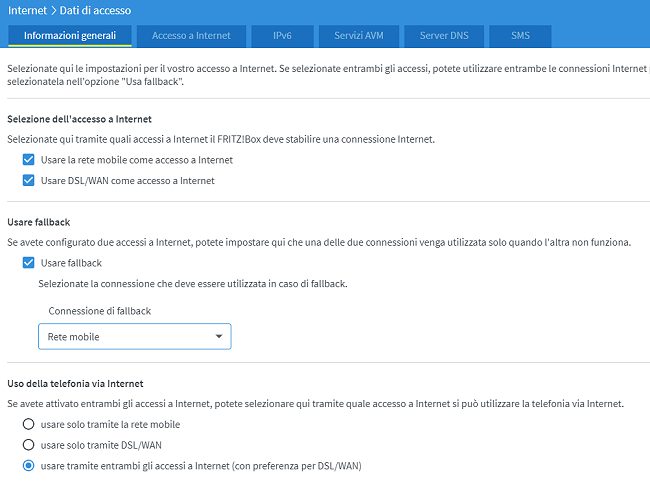Toggle Usare DSL/WAN come accesso checkbox
650x481 pixels.
click(29, 180)
